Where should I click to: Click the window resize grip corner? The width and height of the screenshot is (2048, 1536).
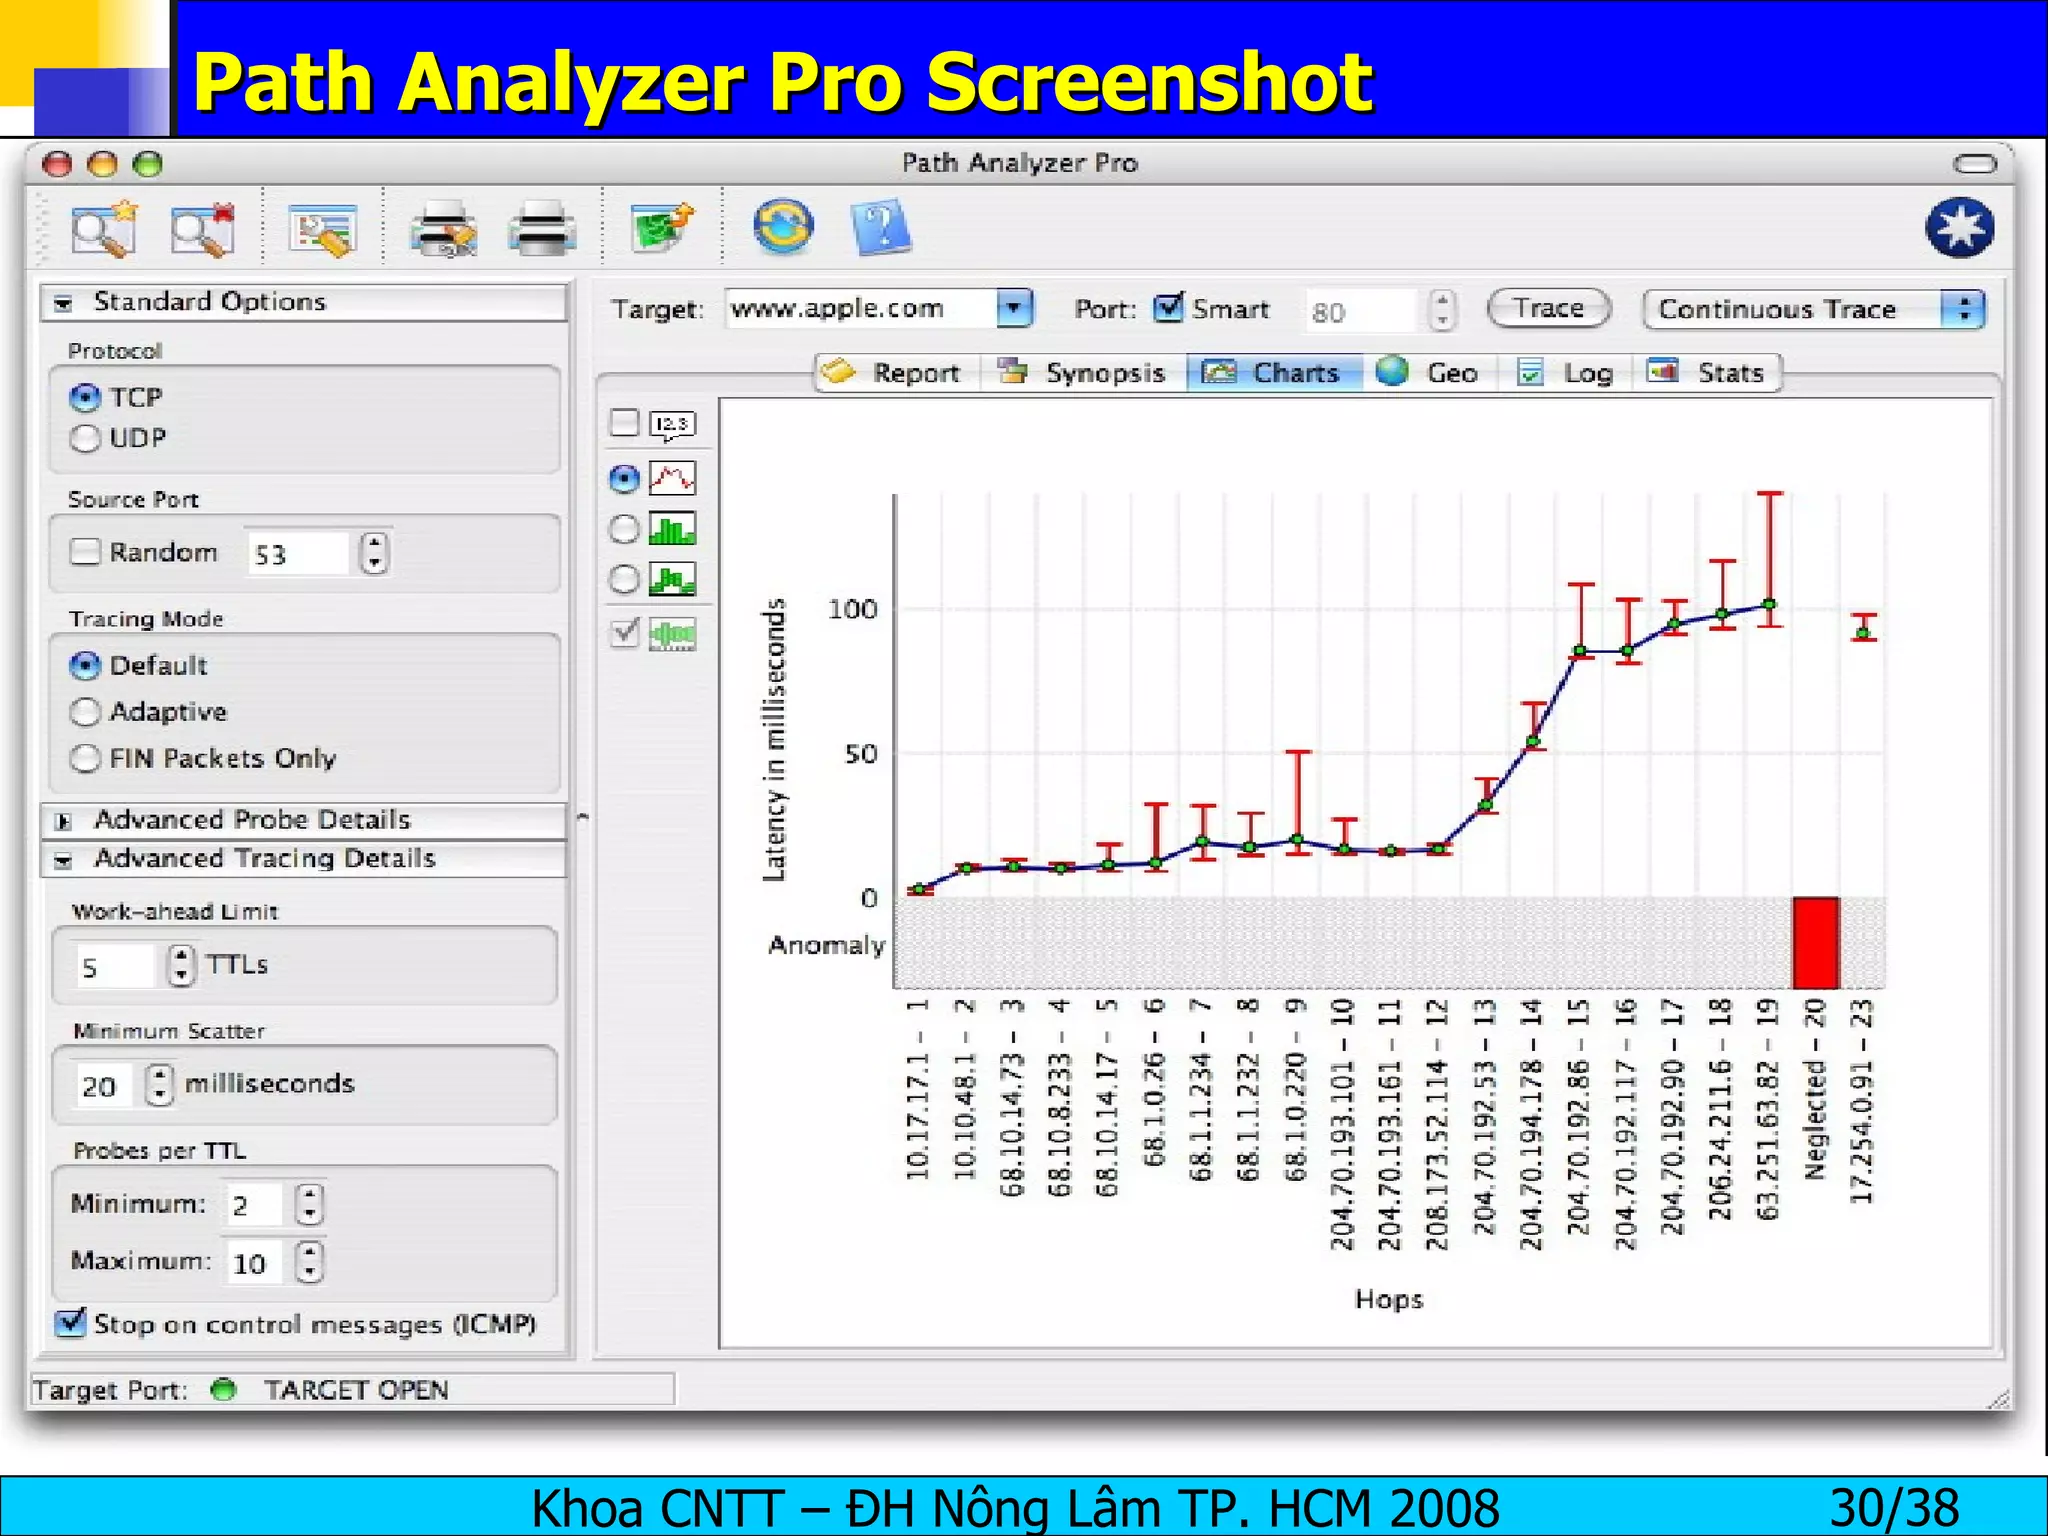(1996, 1398)
